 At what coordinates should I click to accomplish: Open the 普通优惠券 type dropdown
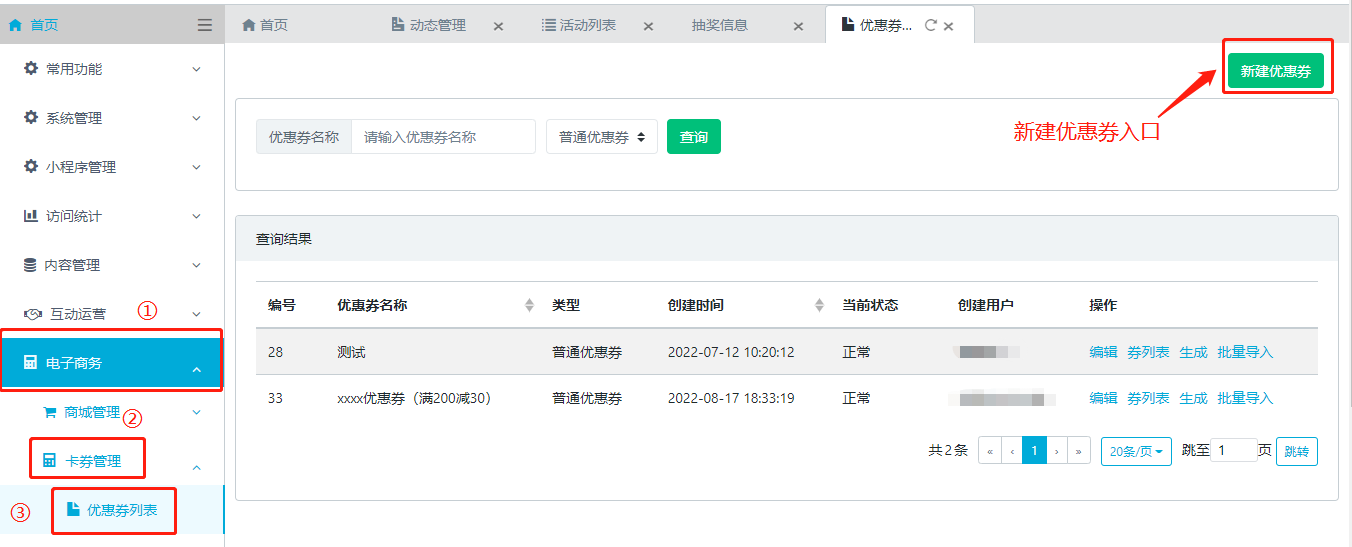(601, 137)
